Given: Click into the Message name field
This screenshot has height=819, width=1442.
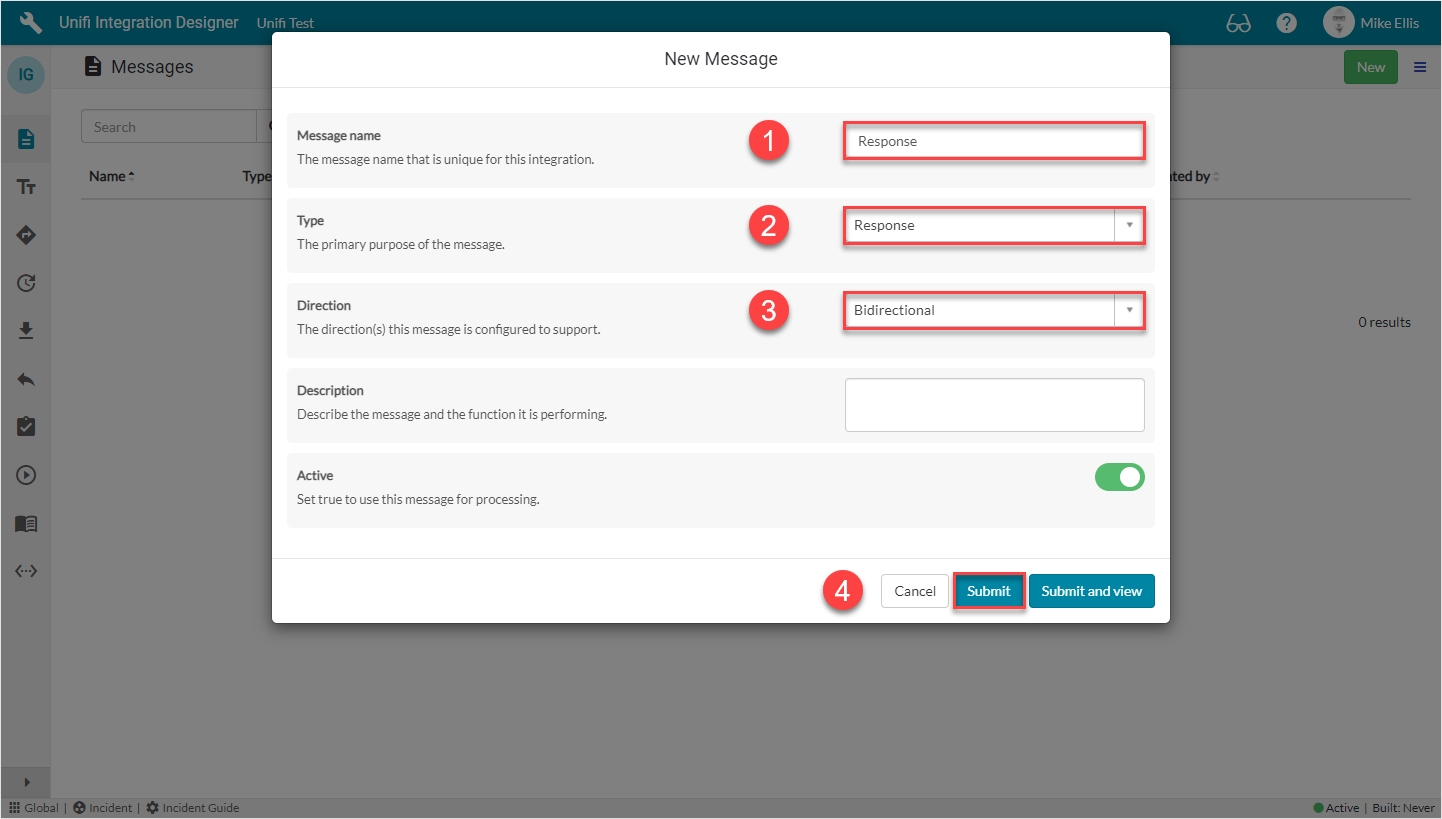Looking at the screenshot, I should coord(993,141).
